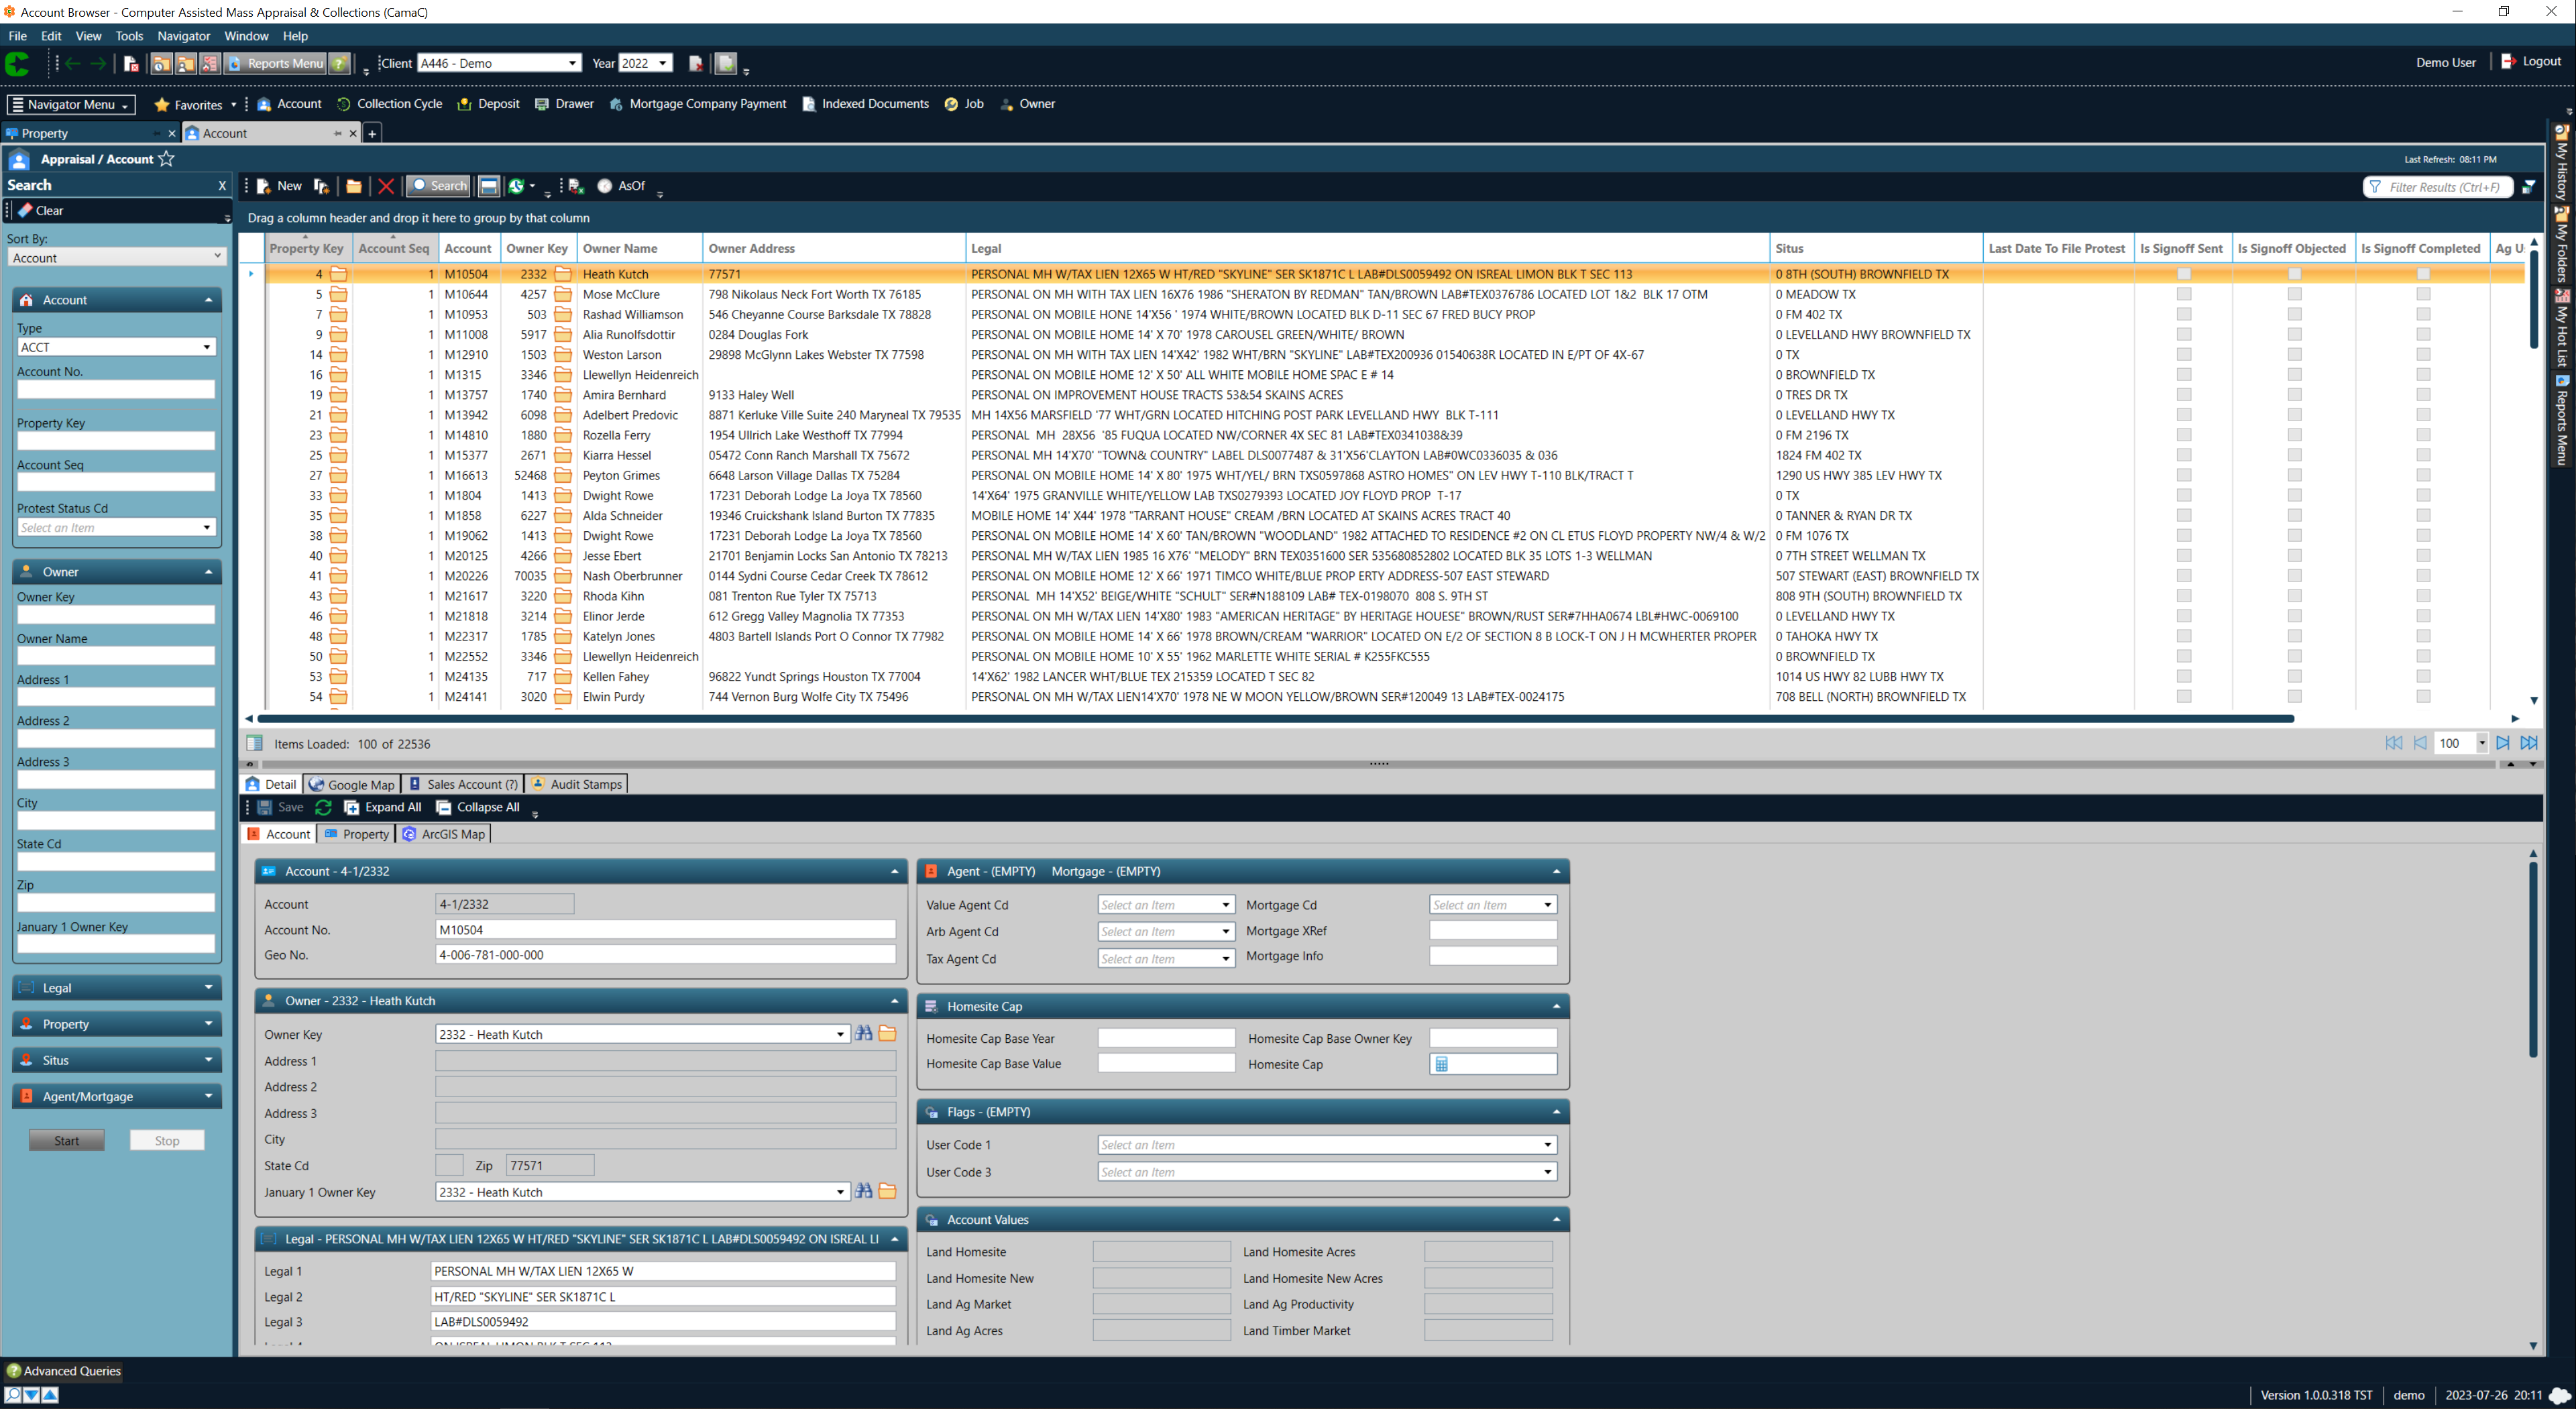The image size is (2576, 1409).
Task: Click calculator icon in Homesite Cap field
Action: click(x=1442, y=1064)
